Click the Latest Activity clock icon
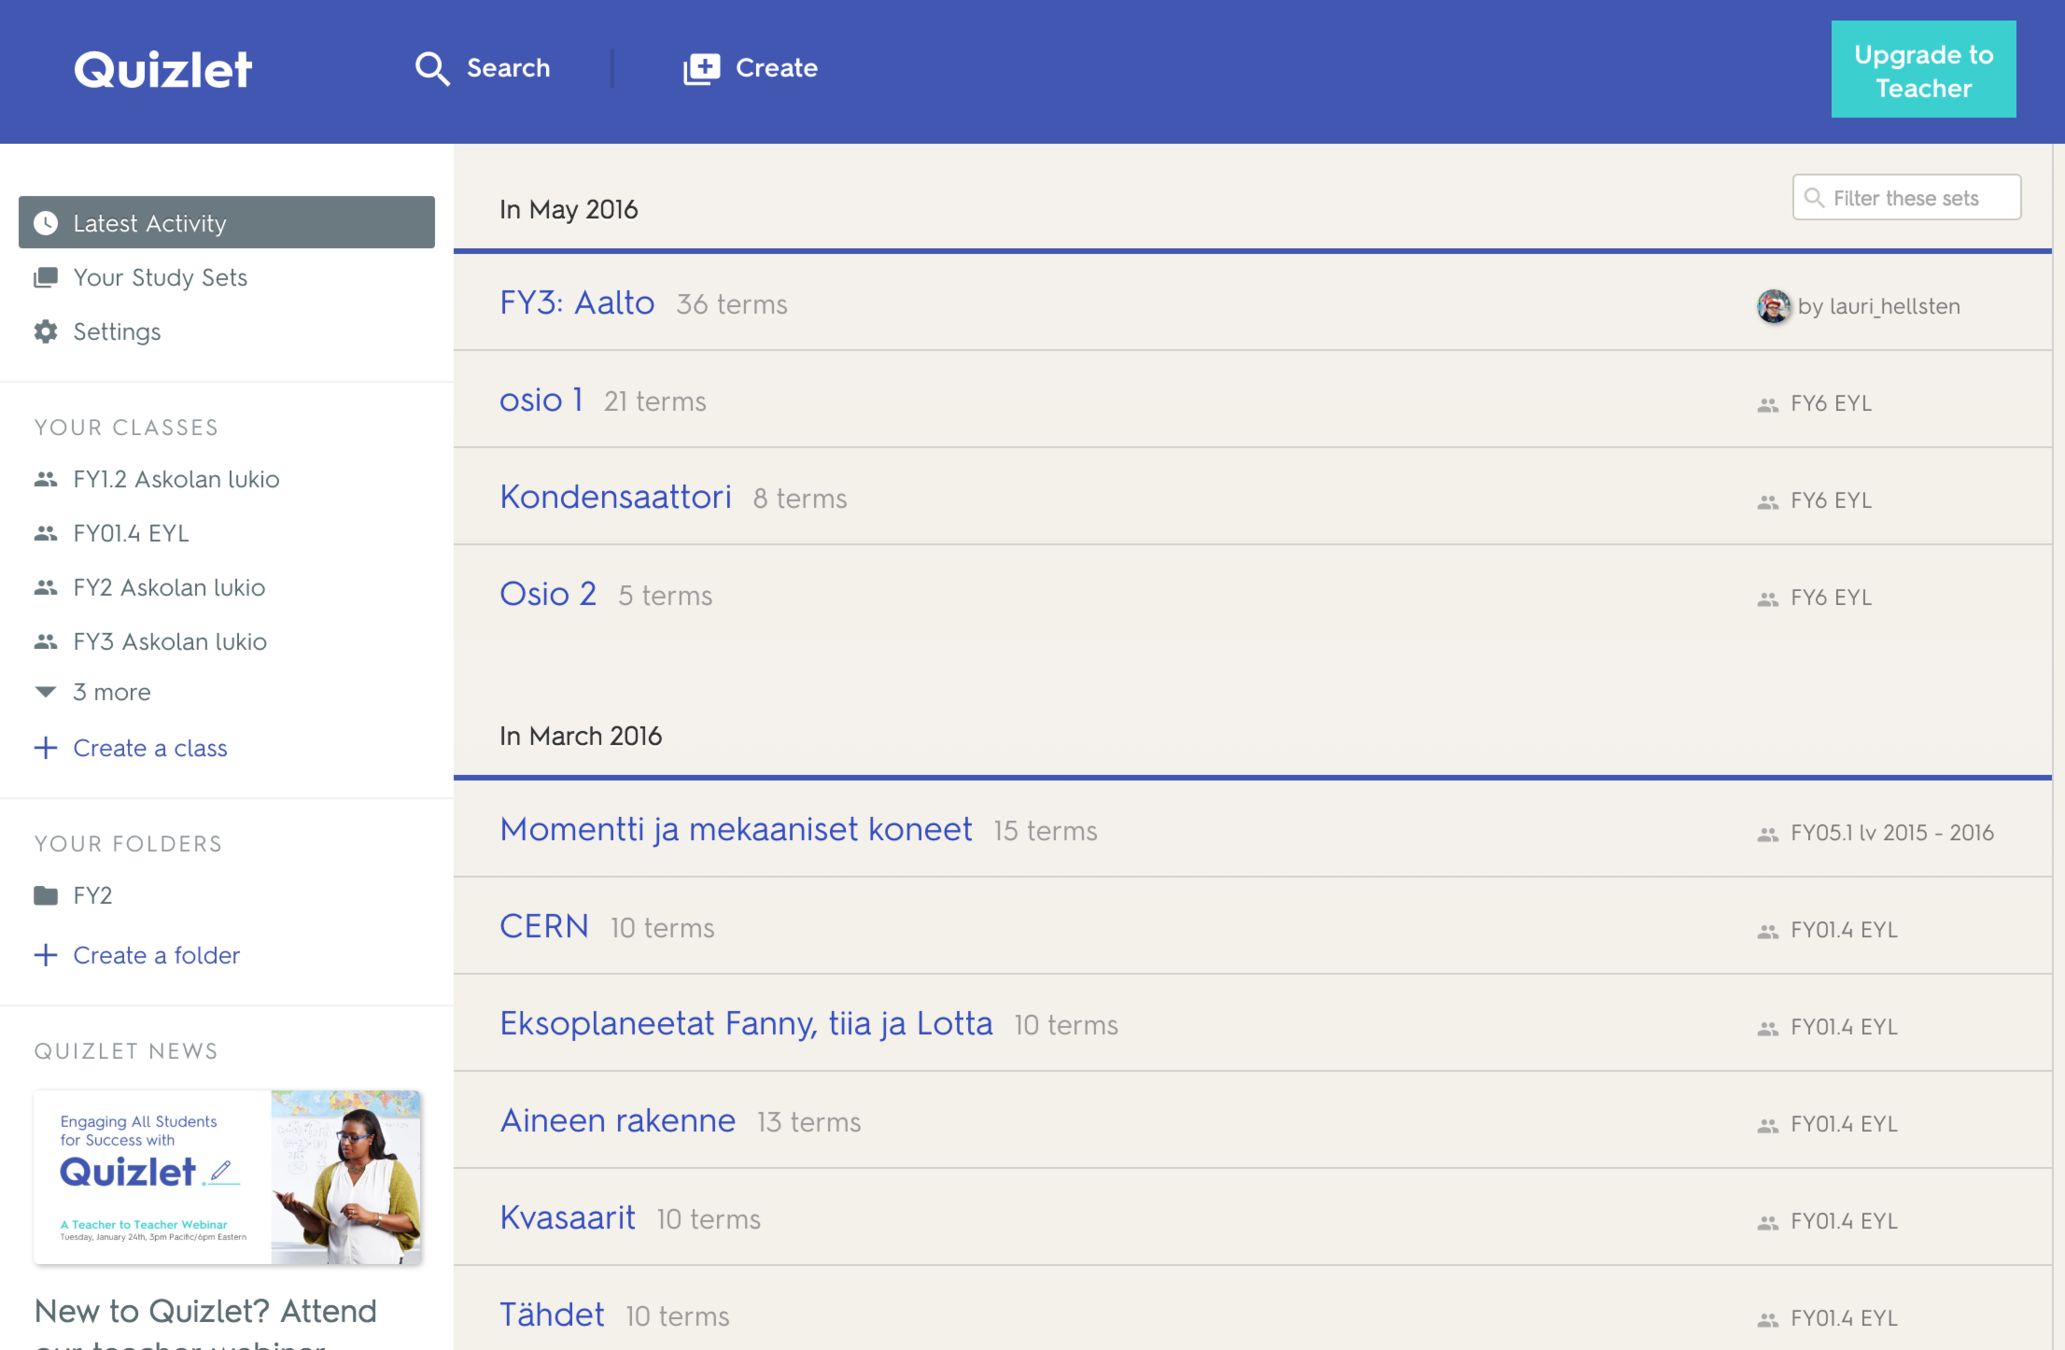Viewport: 2065px width, 1350px height. pos(46,223)
